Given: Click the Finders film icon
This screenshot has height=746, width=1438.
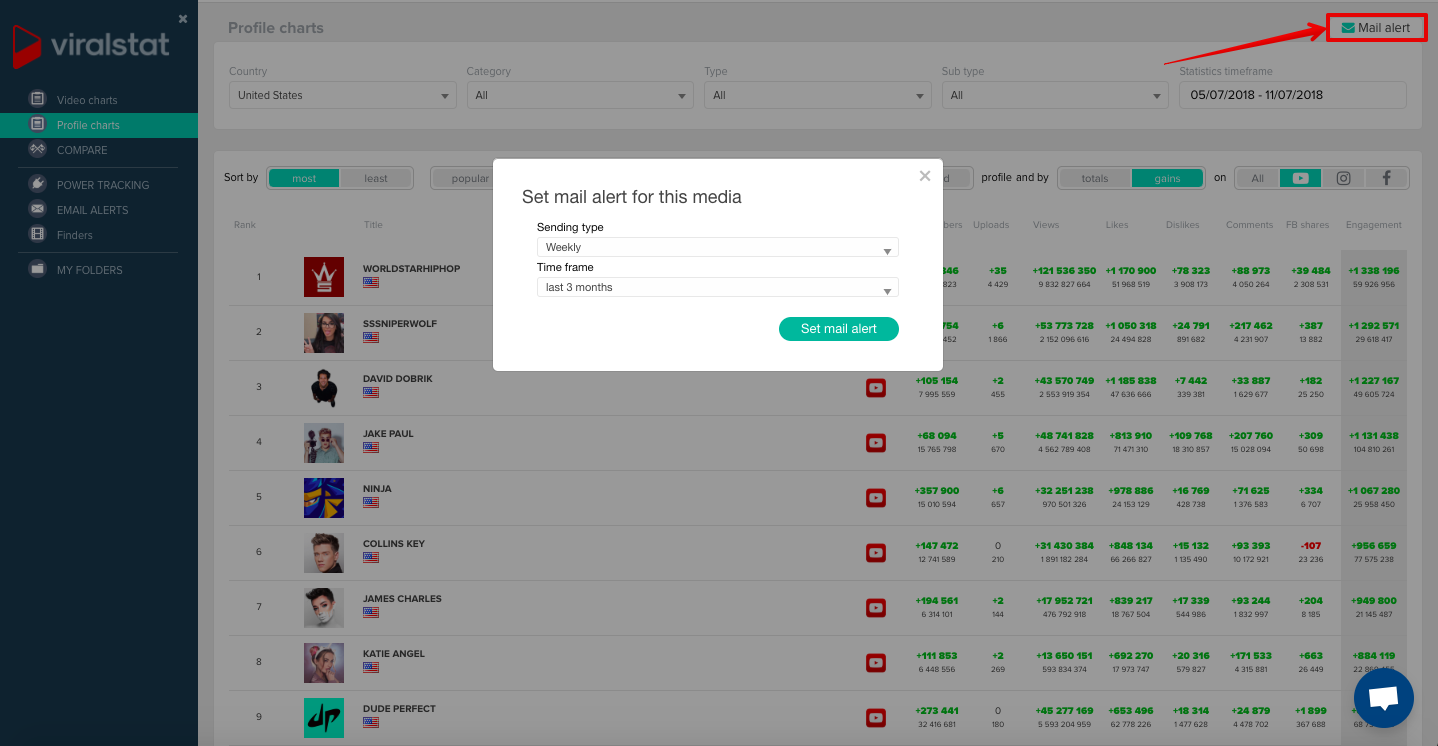Looking at the screenshot, I should 38,234.
